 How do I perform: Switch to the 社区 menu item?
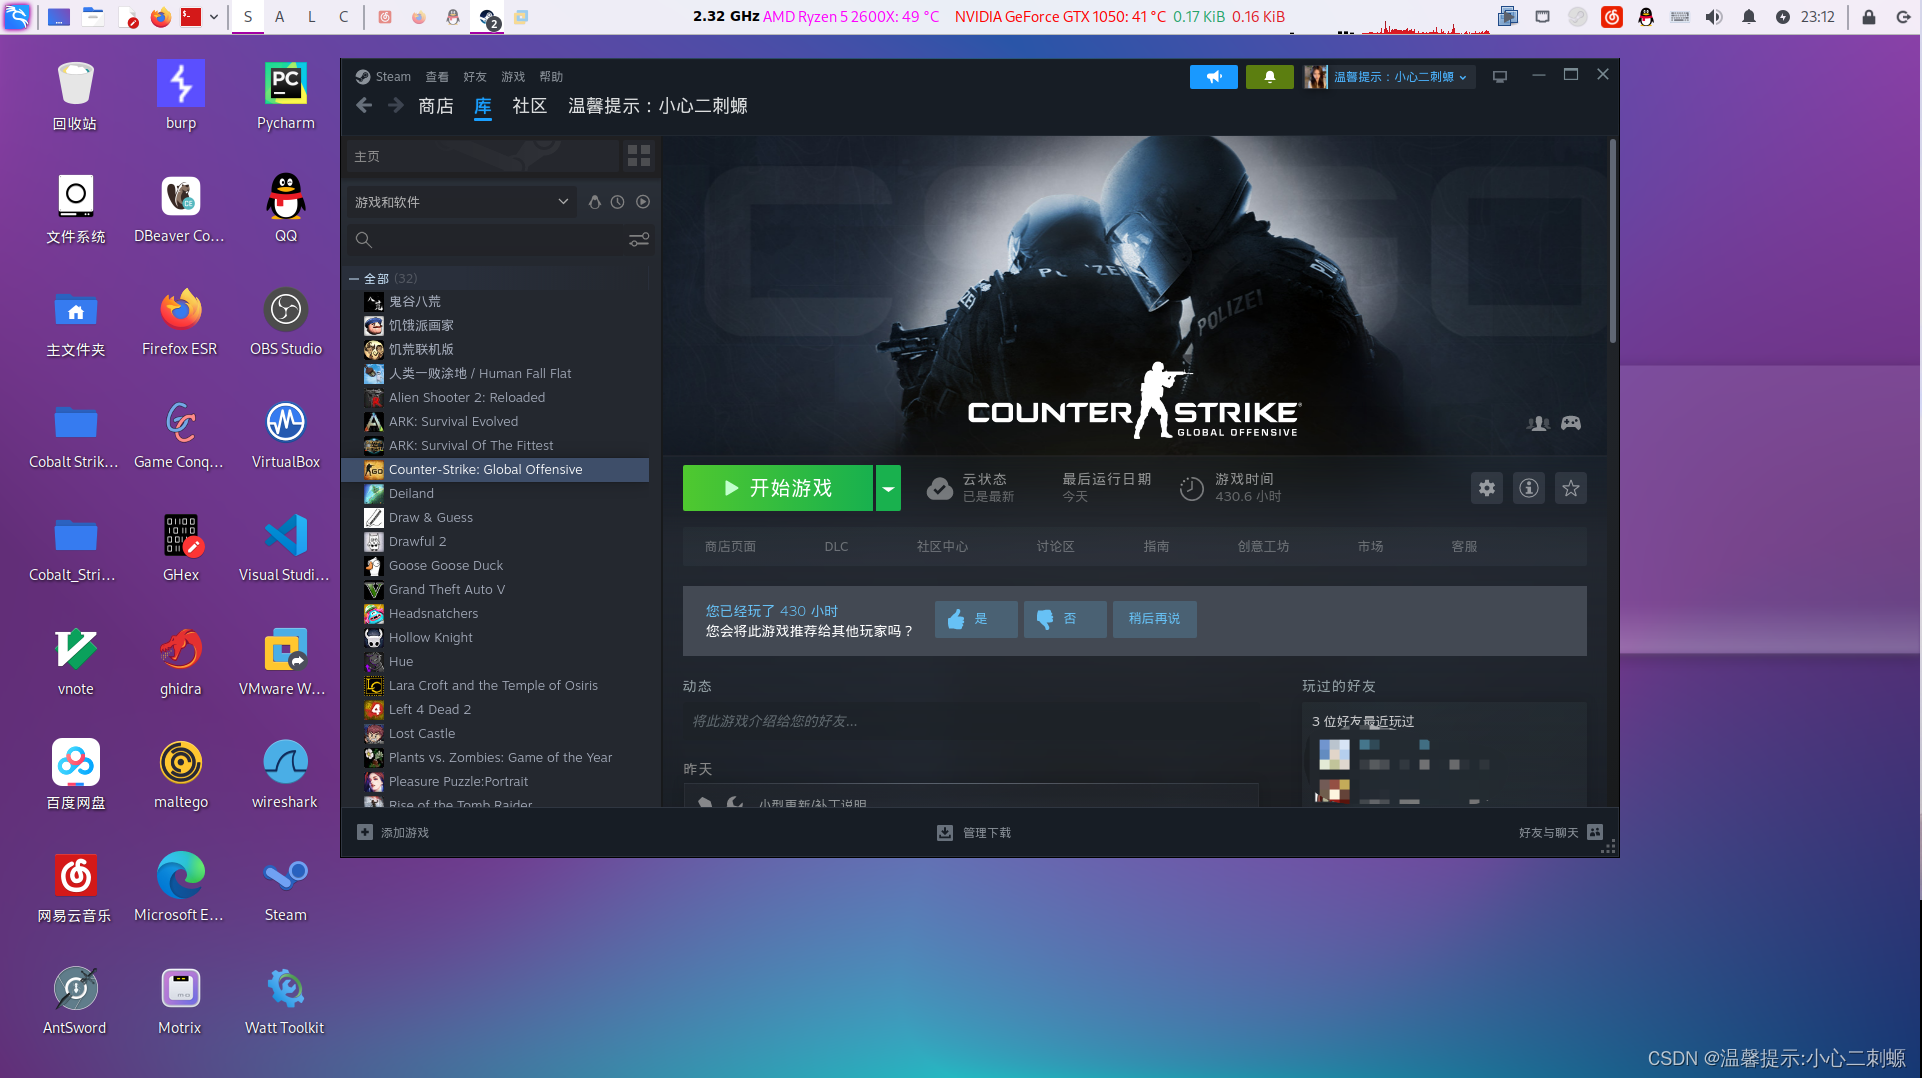[x=529, y=106]
